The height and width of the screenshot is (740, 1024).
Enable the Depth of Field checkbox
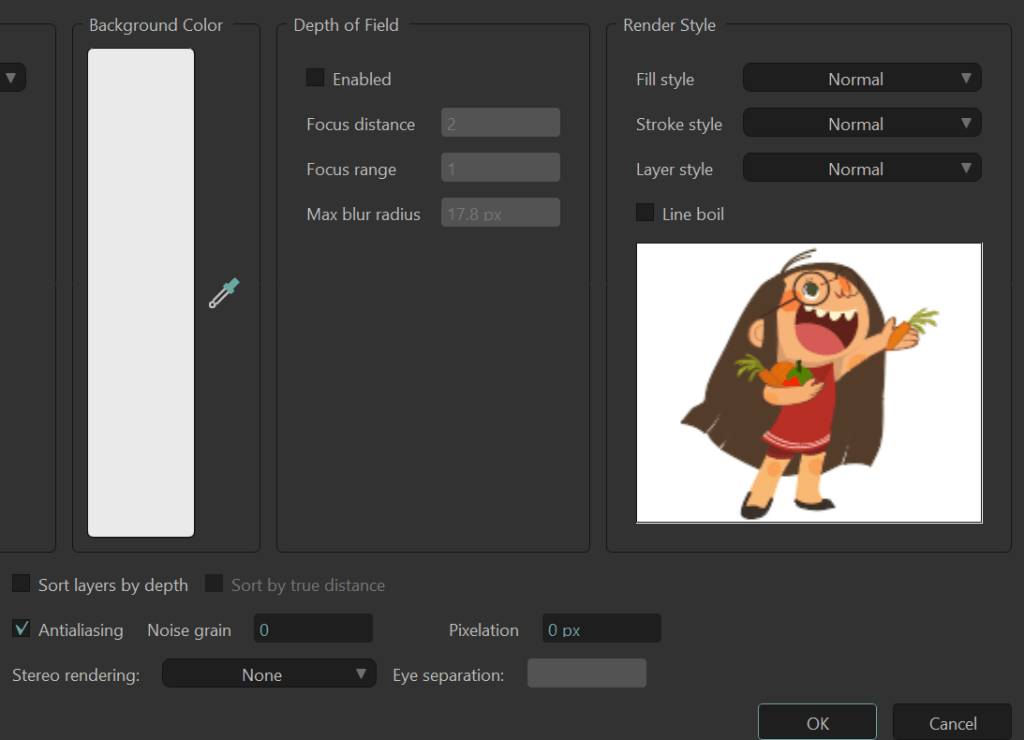315,78
